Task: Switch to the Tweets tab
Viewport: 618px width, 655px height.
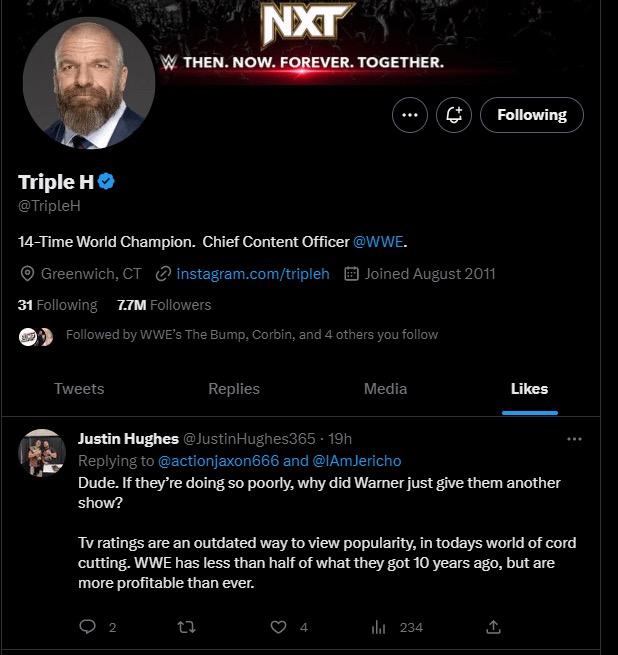Action: (x=79, y=389)
